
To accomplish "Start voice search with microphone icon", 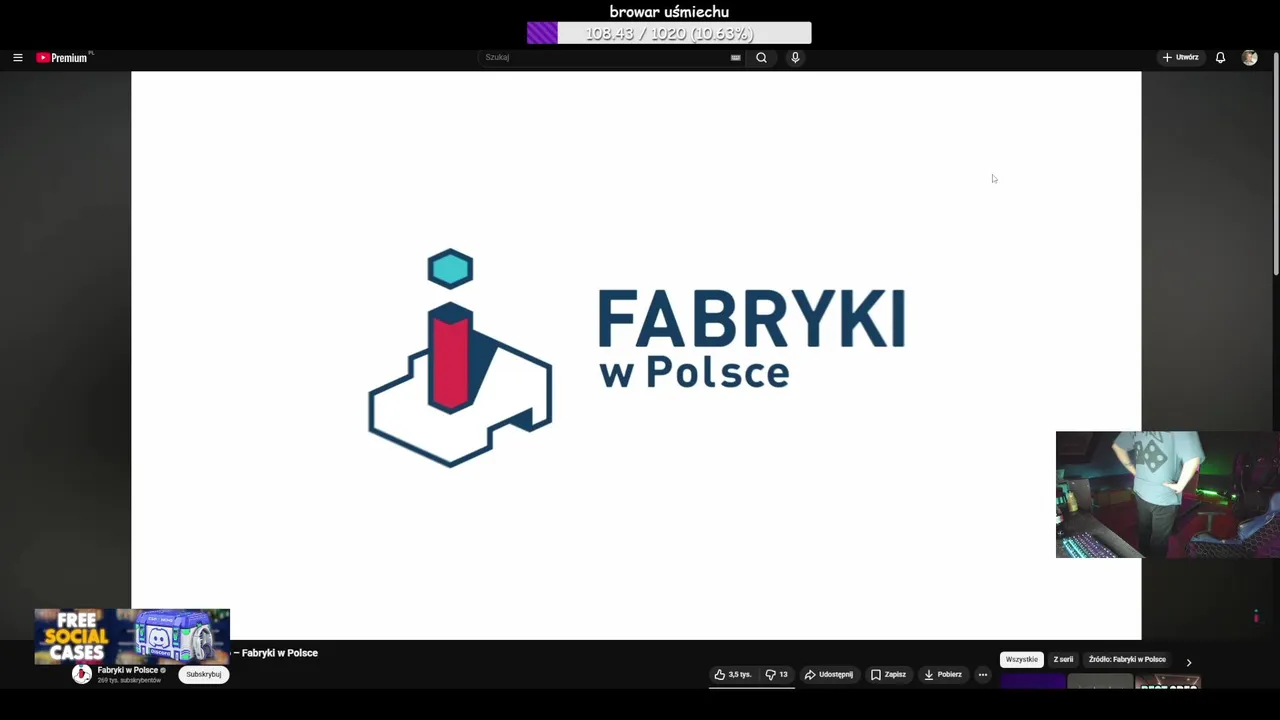I will pos(795,58).
